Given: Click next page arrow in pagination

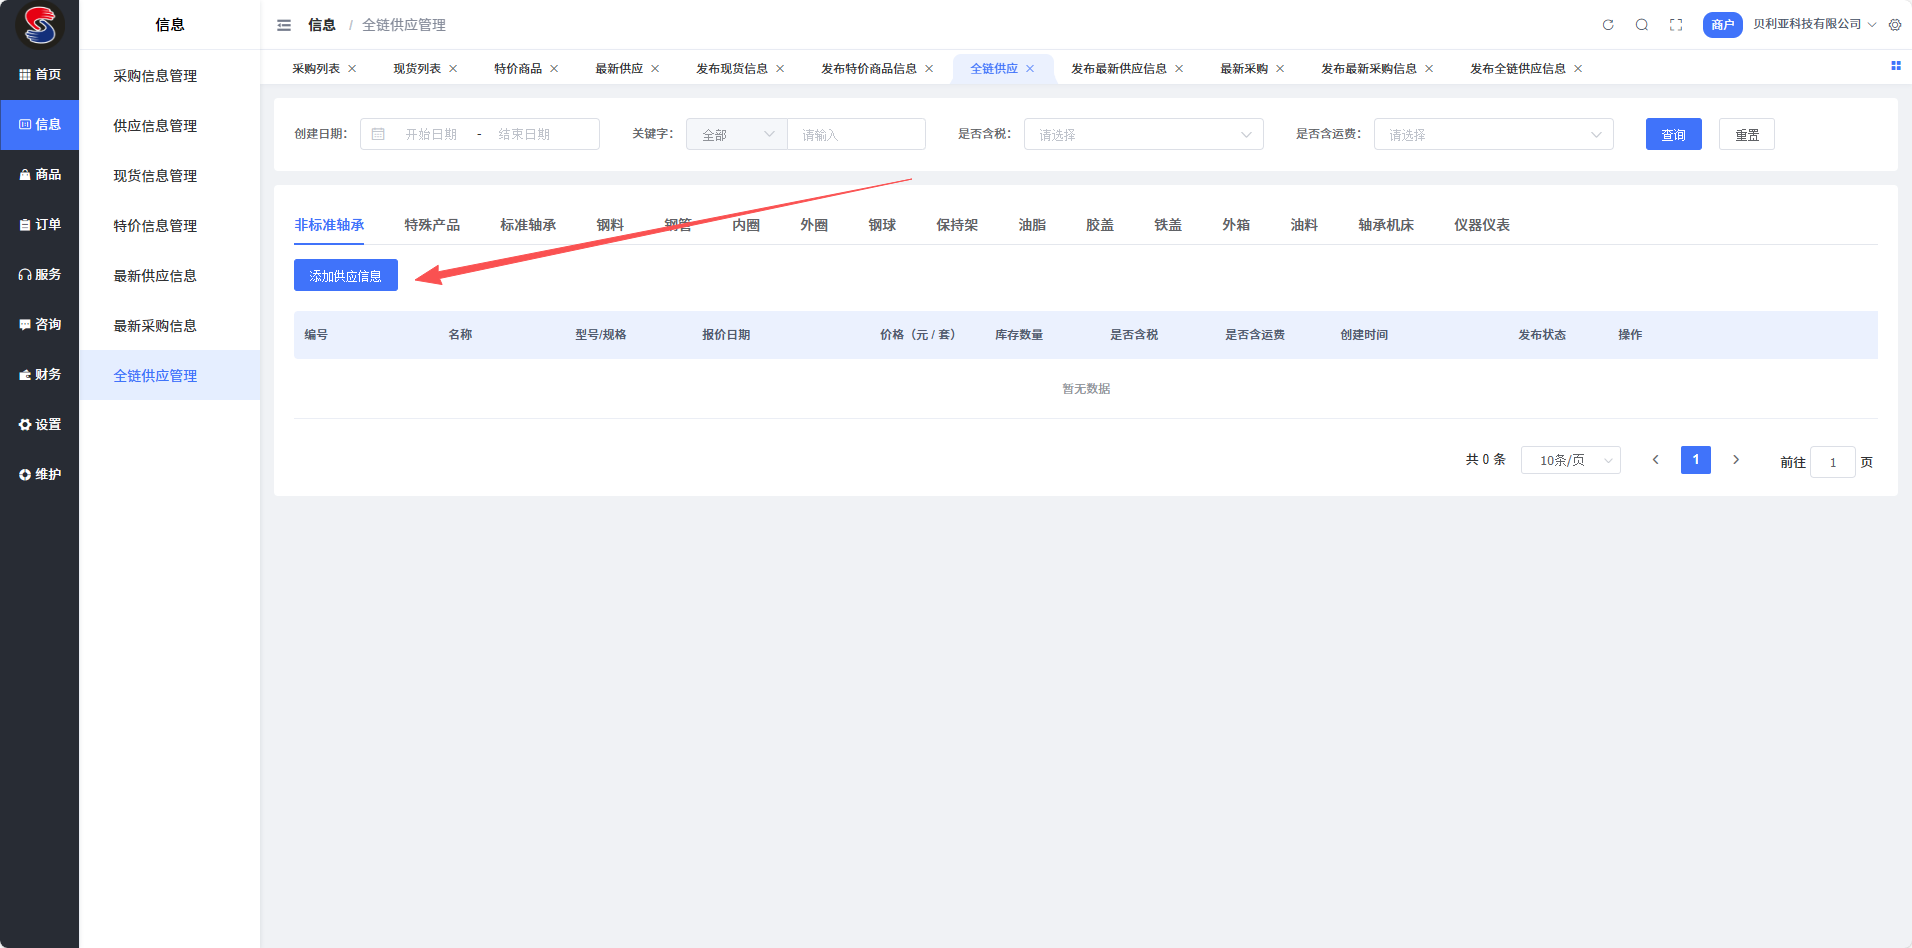Looking at the screenshot, I should point(1736,460).
